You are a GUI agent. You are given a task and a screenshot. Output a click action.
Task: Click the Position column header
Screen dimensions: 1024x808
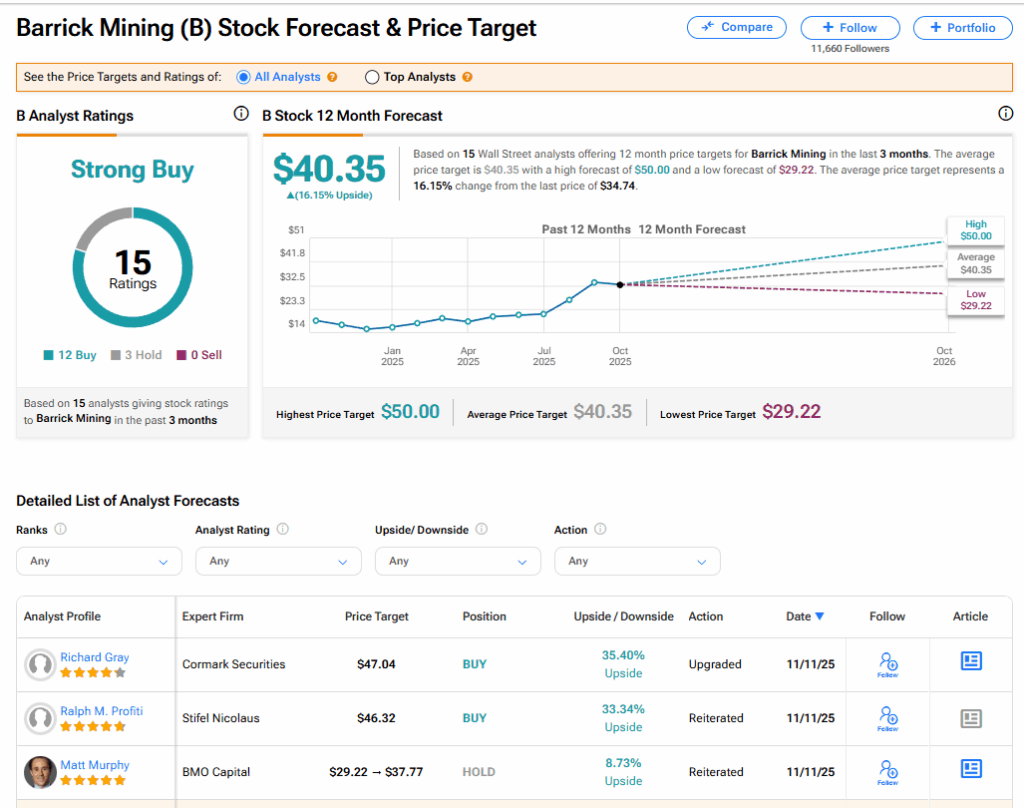484,617
